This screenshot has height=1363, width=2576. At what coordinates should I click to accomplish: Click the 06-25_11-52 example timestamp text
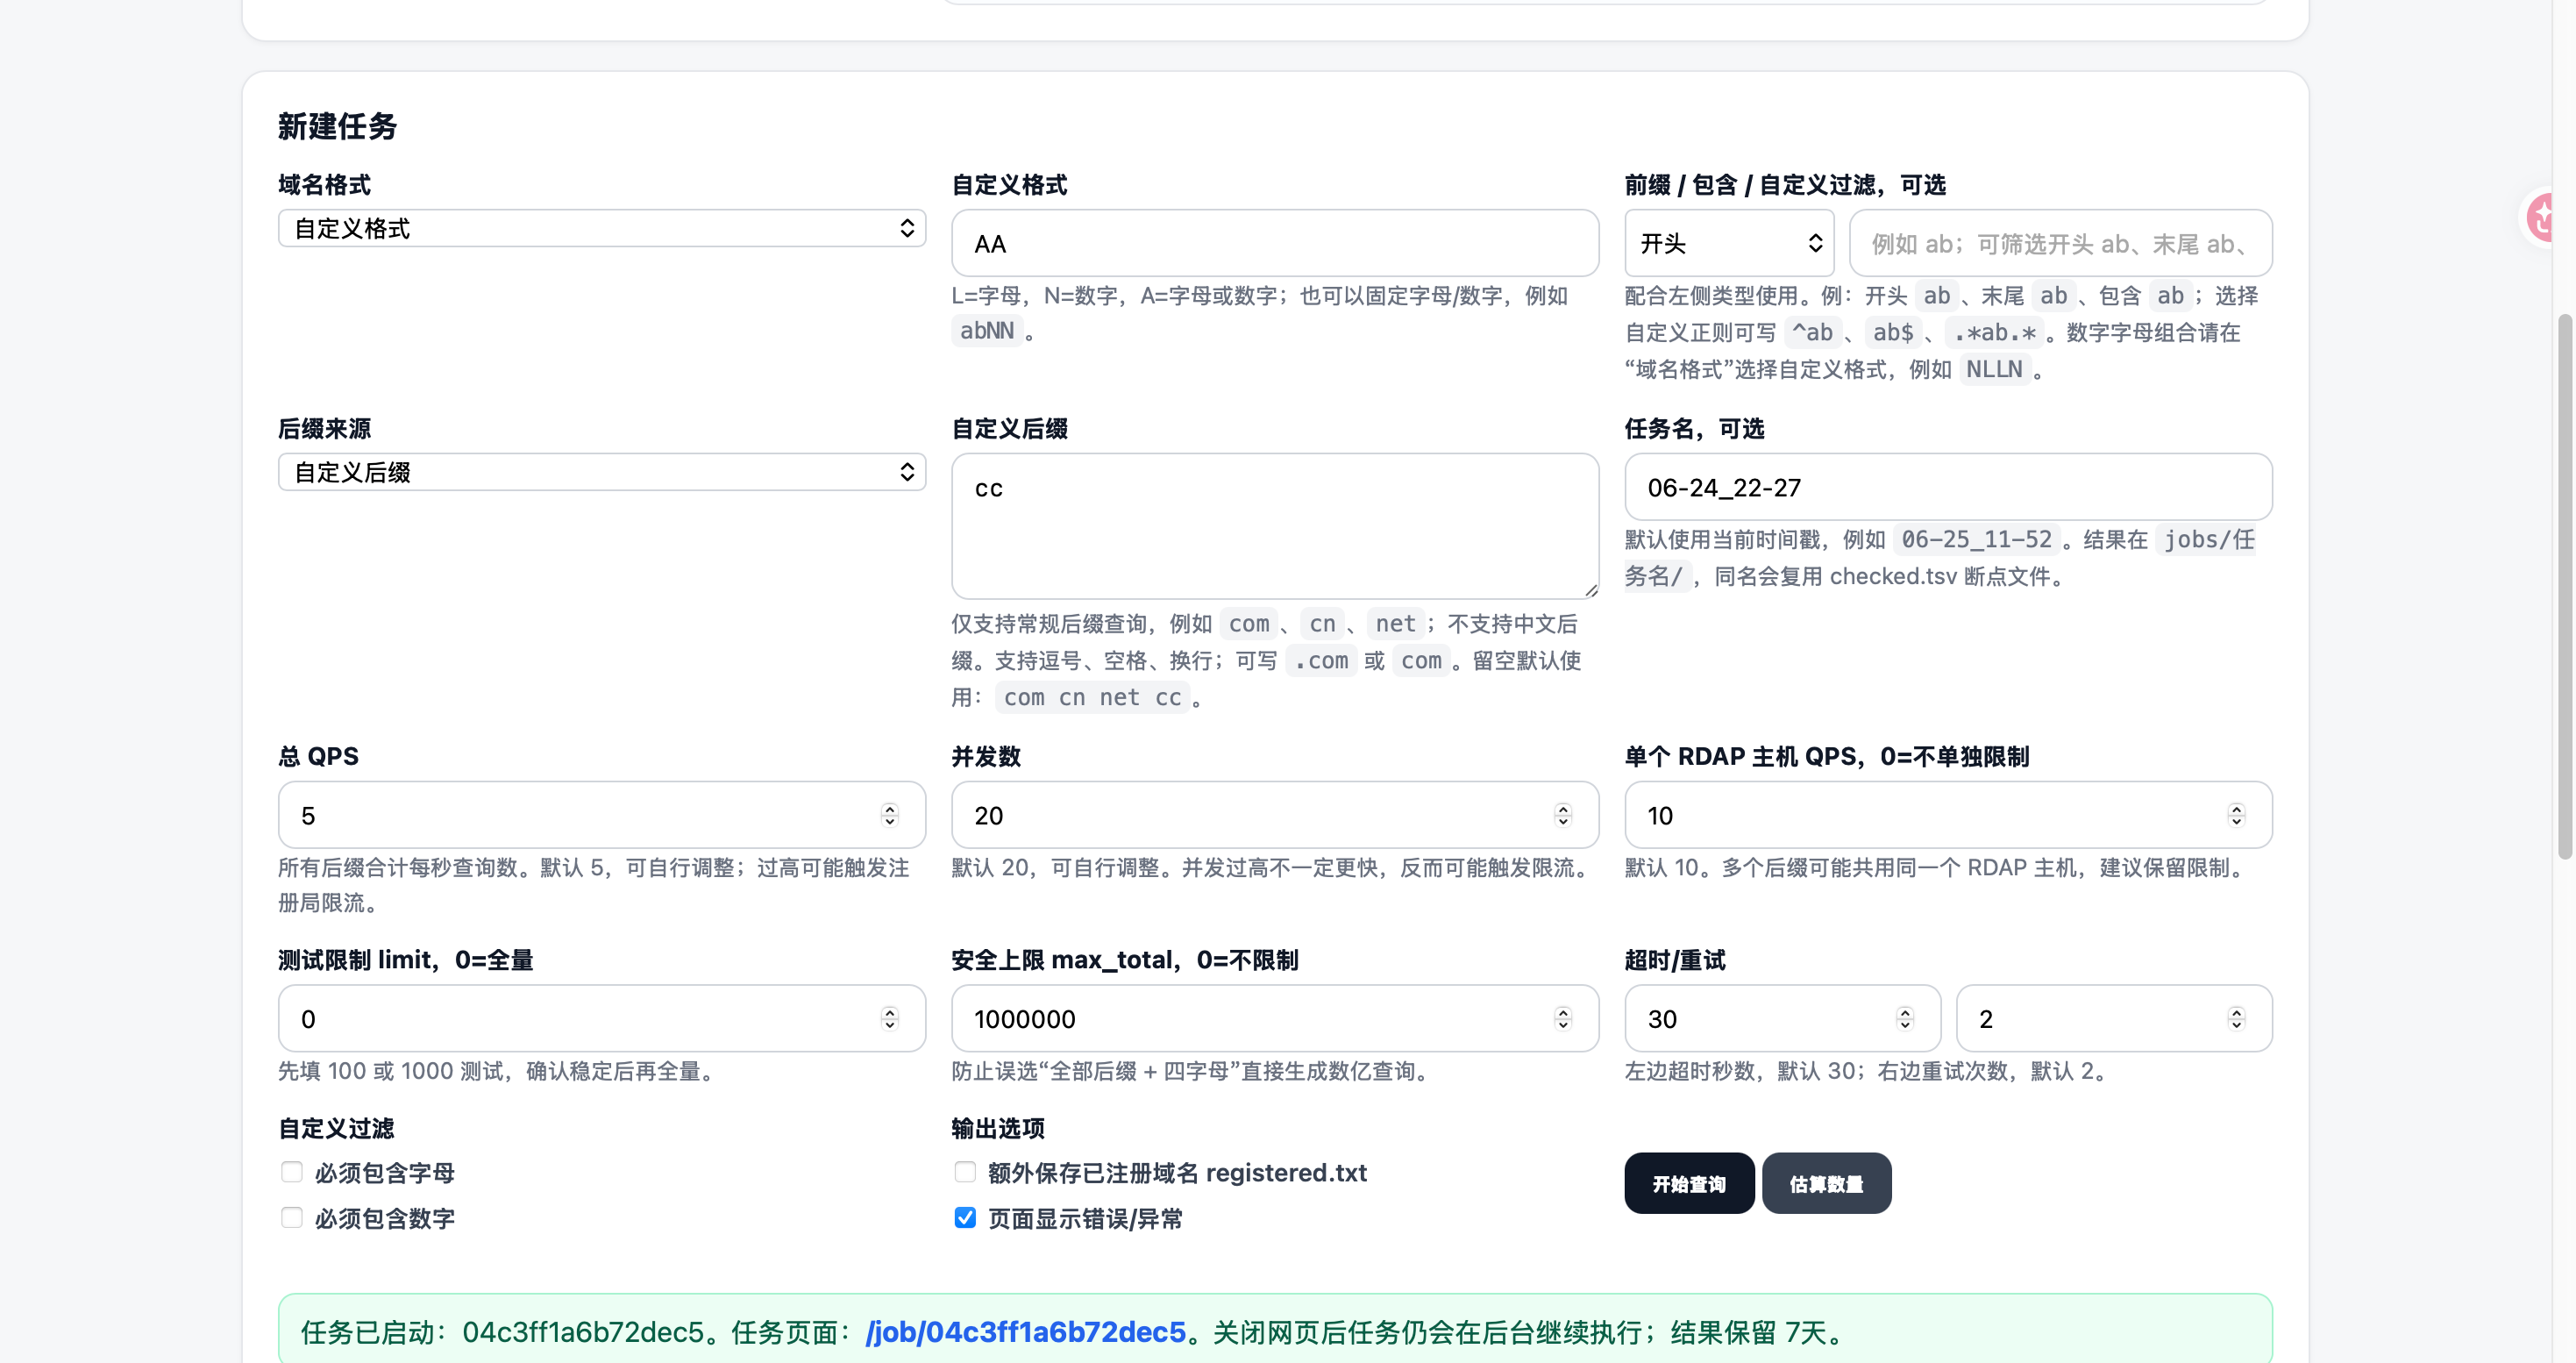tap(1976, 539)
